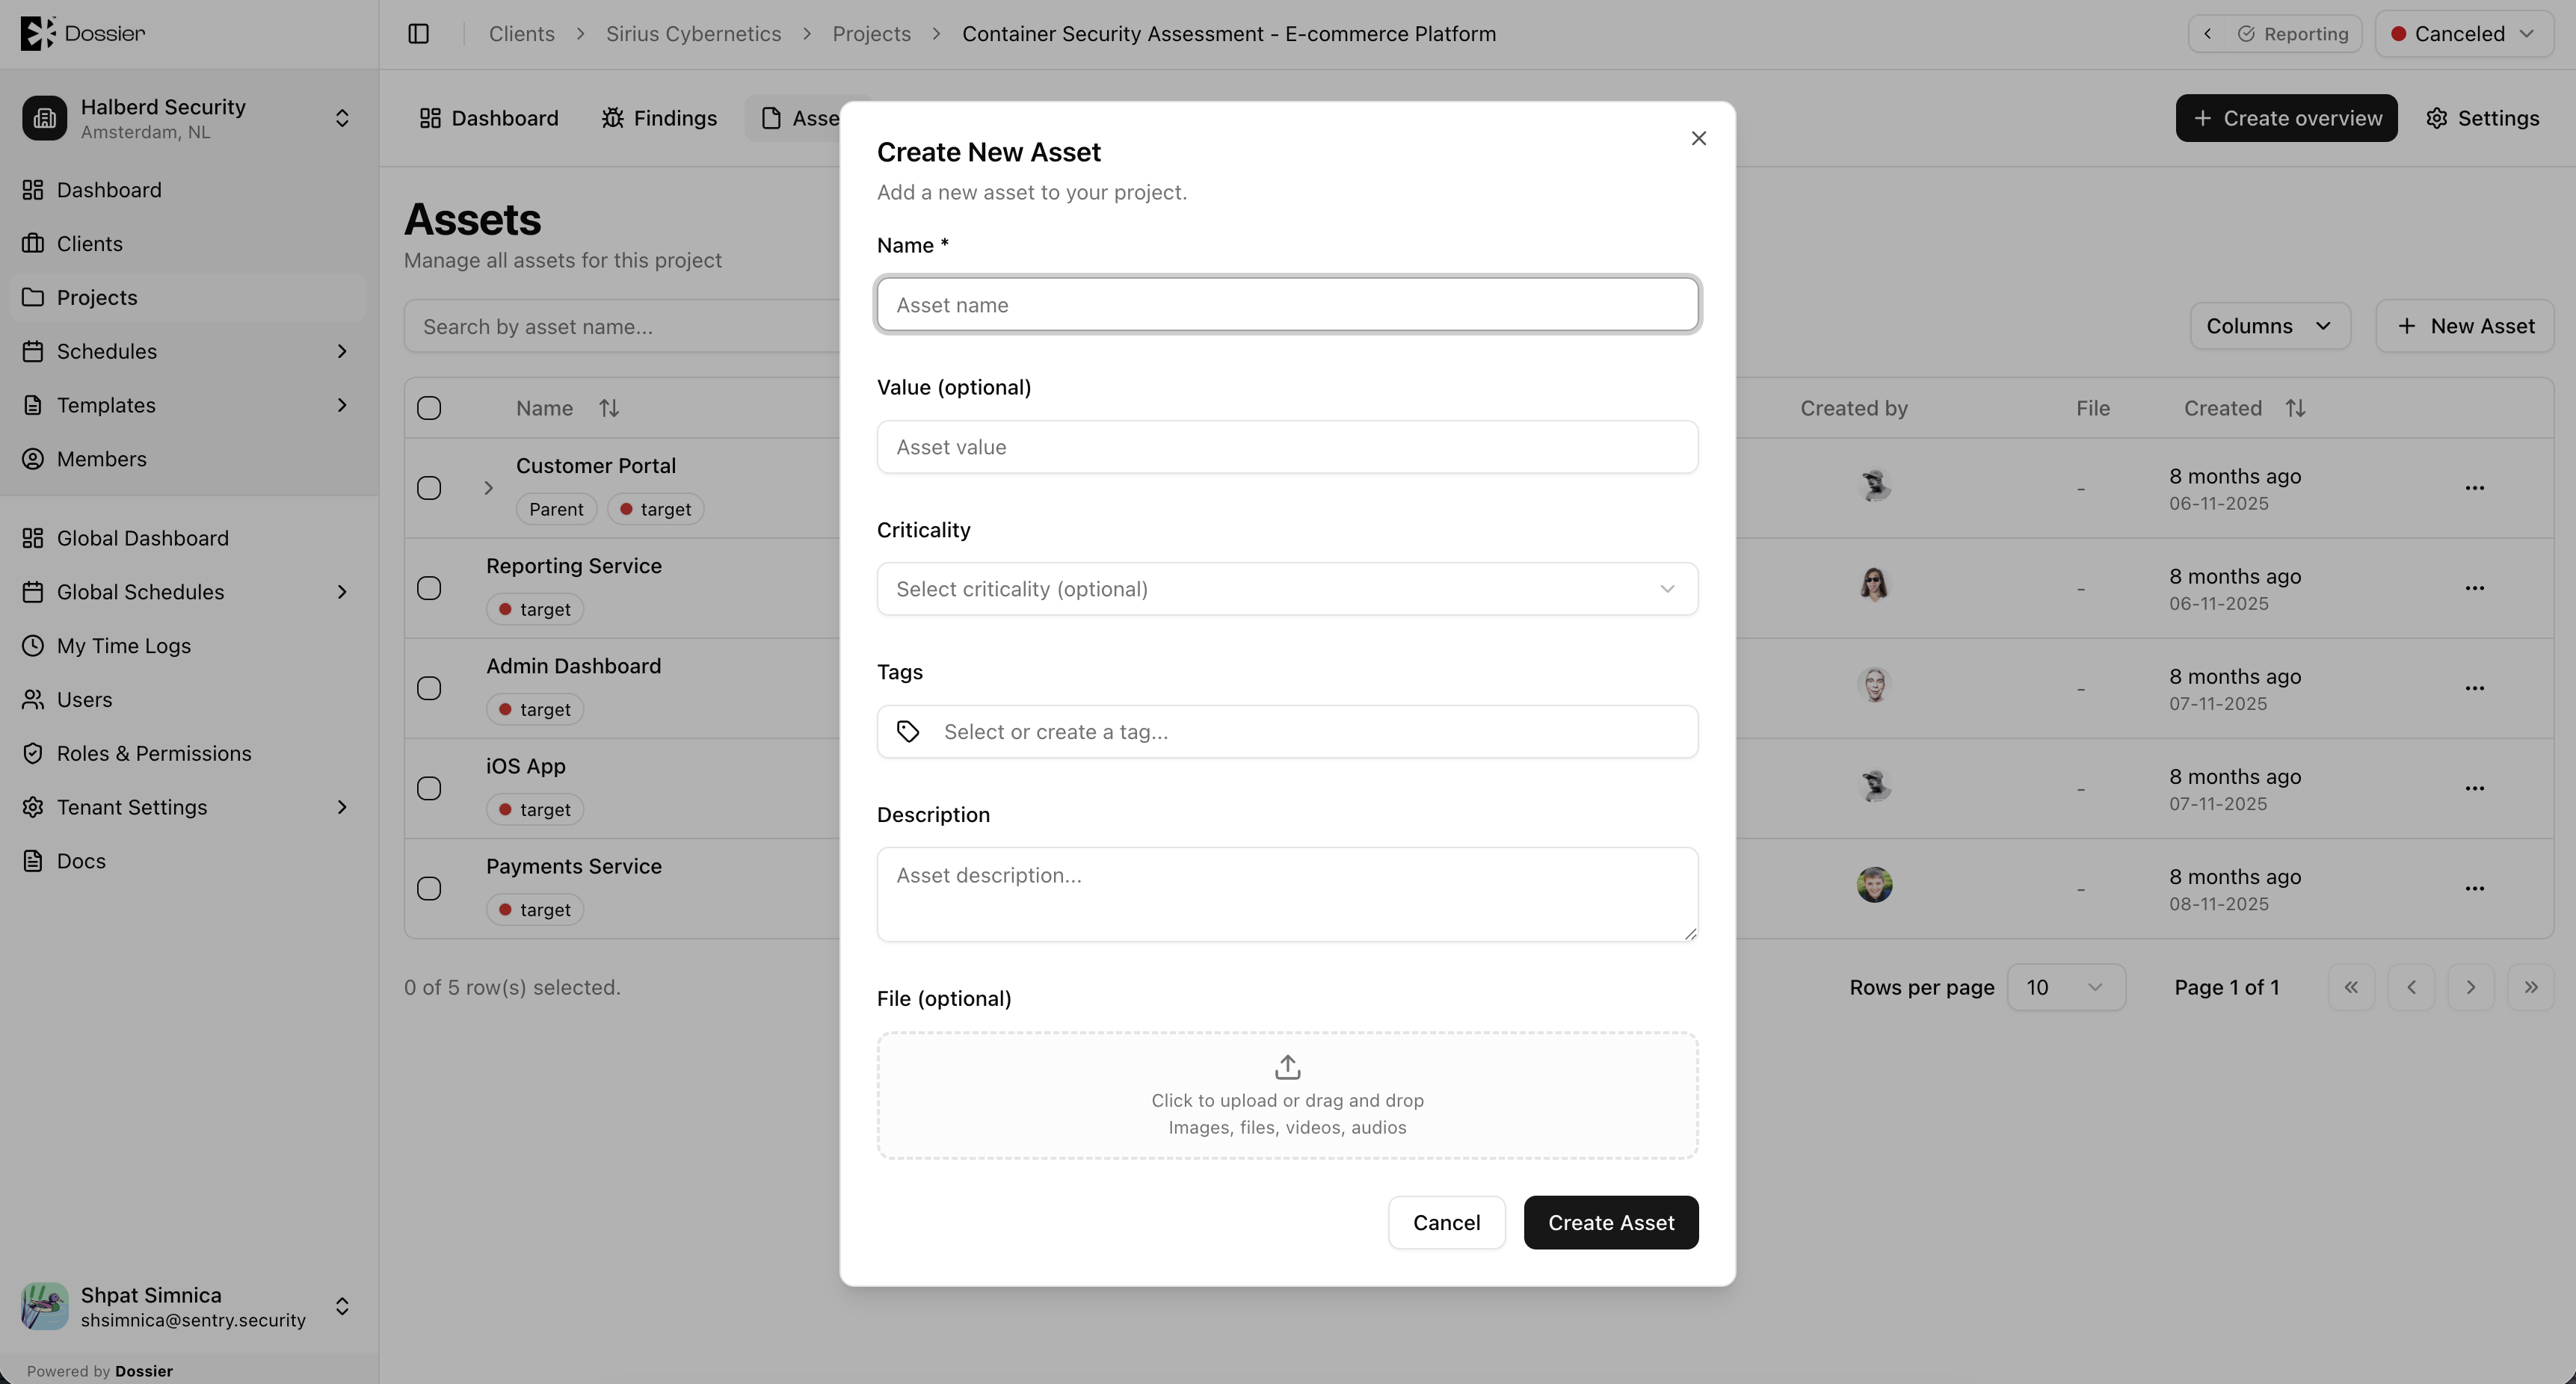Toggle the sidebar panel icon
Image resolution: width=2576 pixels, height=1384 pixels.
pos(419,34)
